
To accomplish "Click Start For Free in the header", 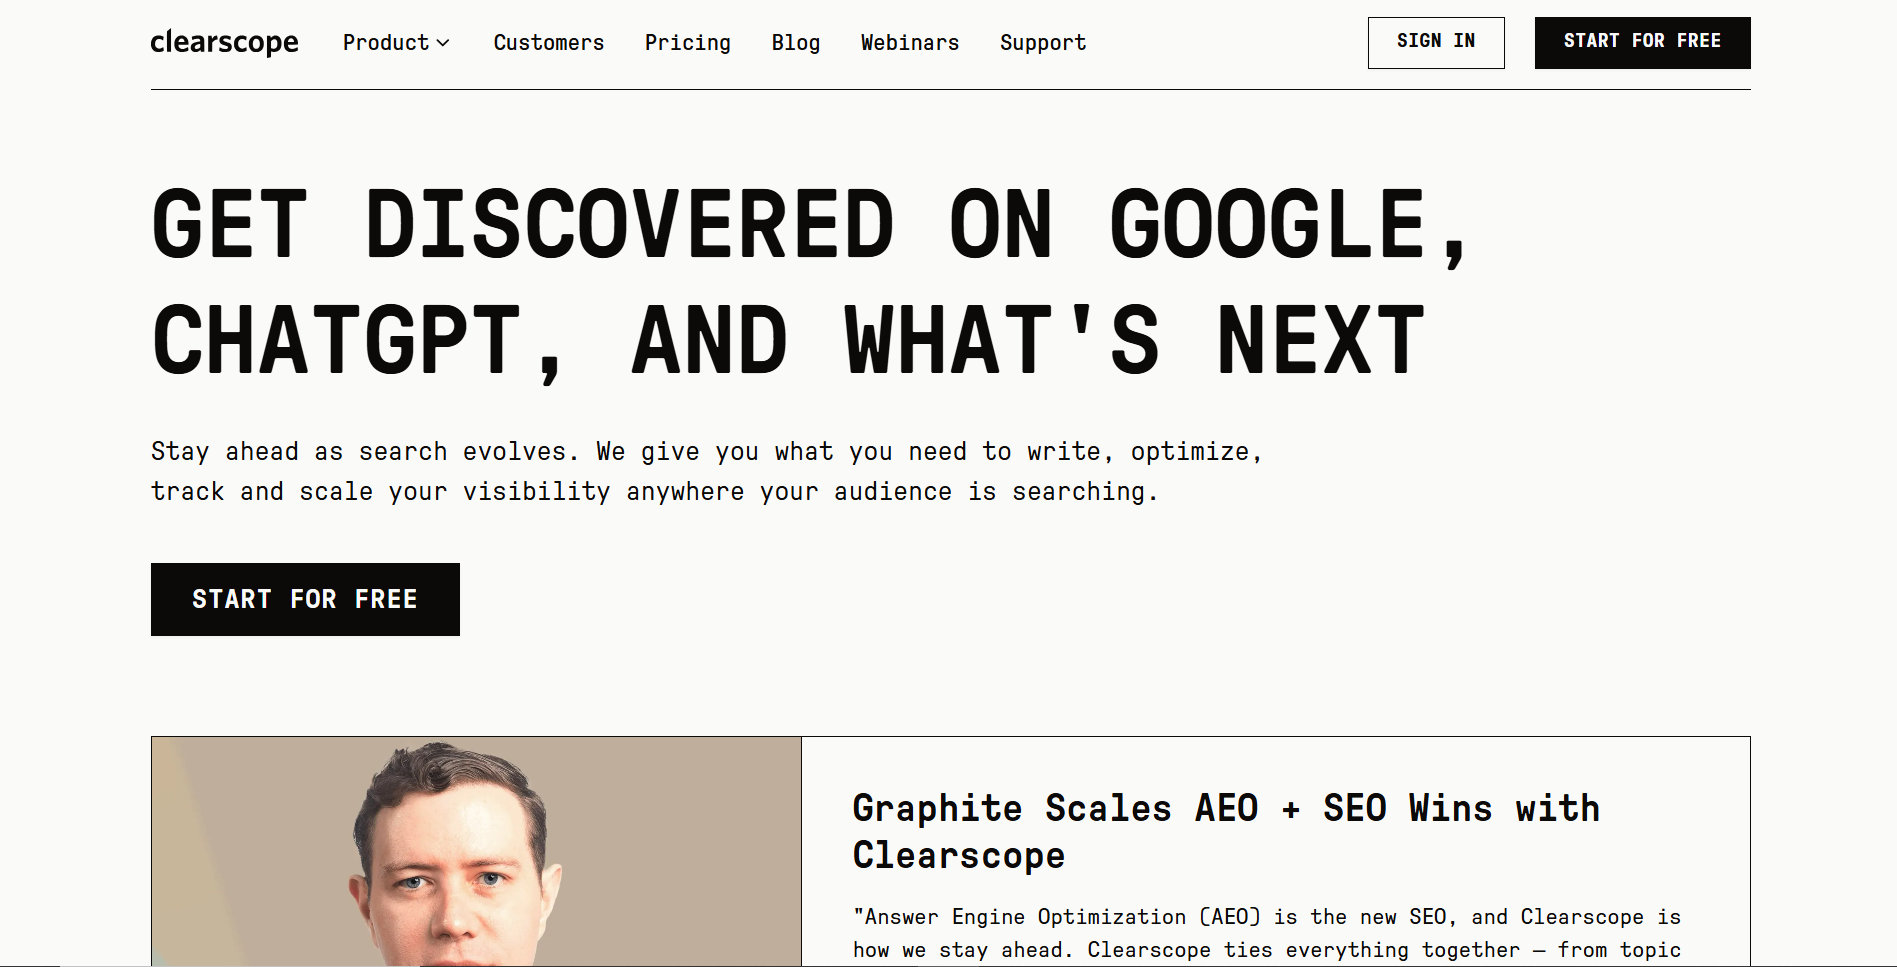I will click(1643, 42).
